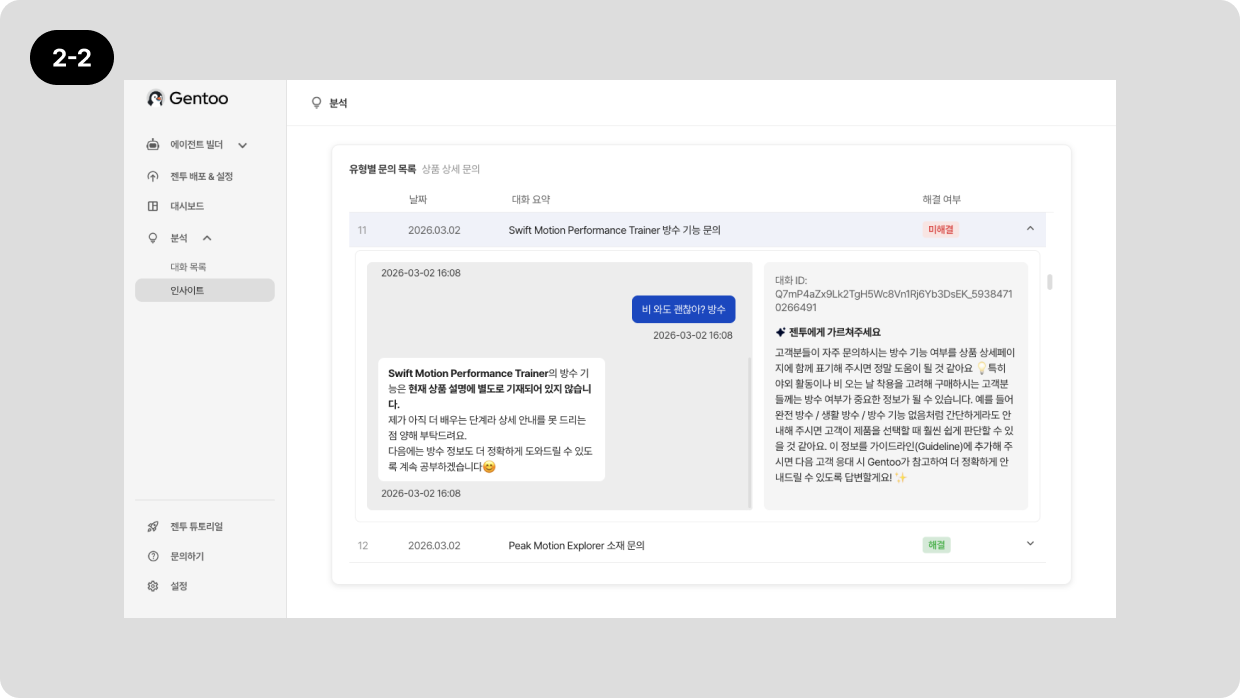The height and width of the screenshot is (698, 1240).
Task: Click the 대시보드 layout icon
Action: [x=153, y=206]
